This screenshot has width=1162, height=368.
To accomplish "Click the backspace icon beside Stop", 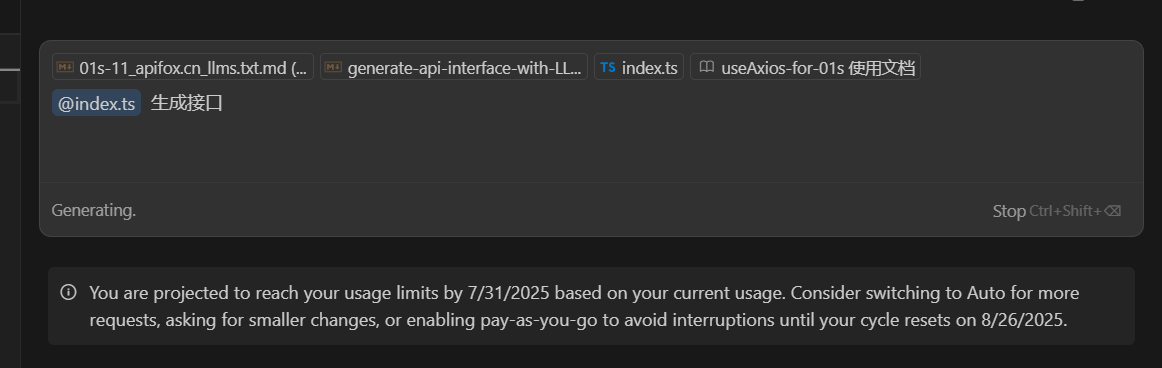I will tap(1112, 211).
